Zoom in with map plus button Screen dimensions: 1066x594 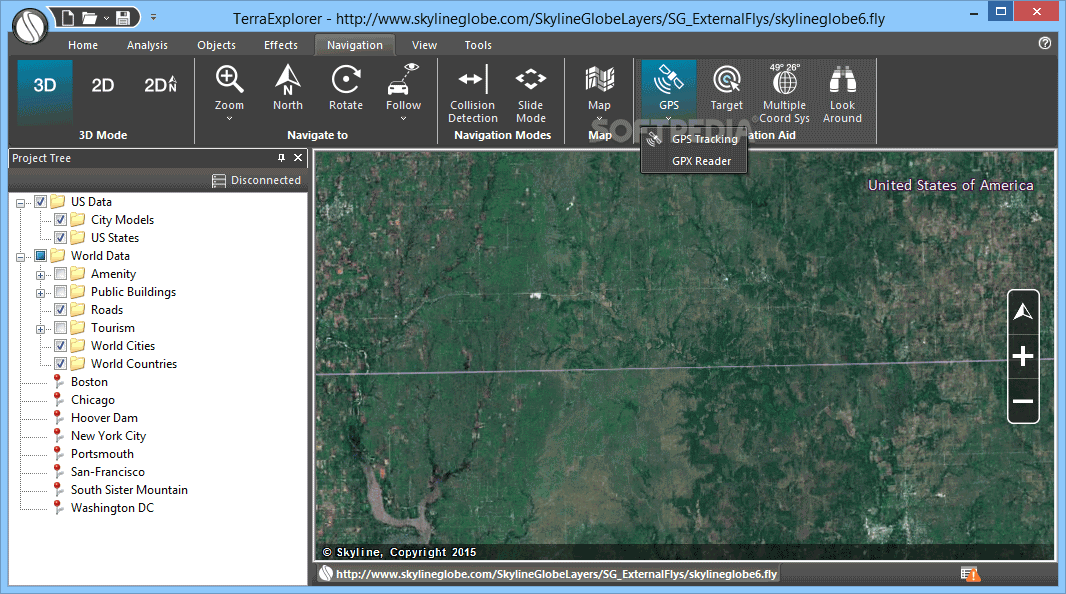1023,356
